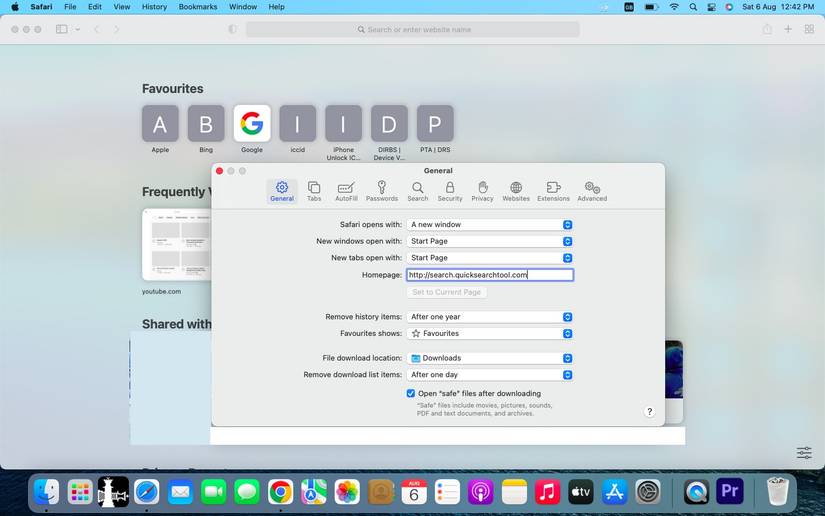Open the AutoFill preferences pane

point(346,191)
